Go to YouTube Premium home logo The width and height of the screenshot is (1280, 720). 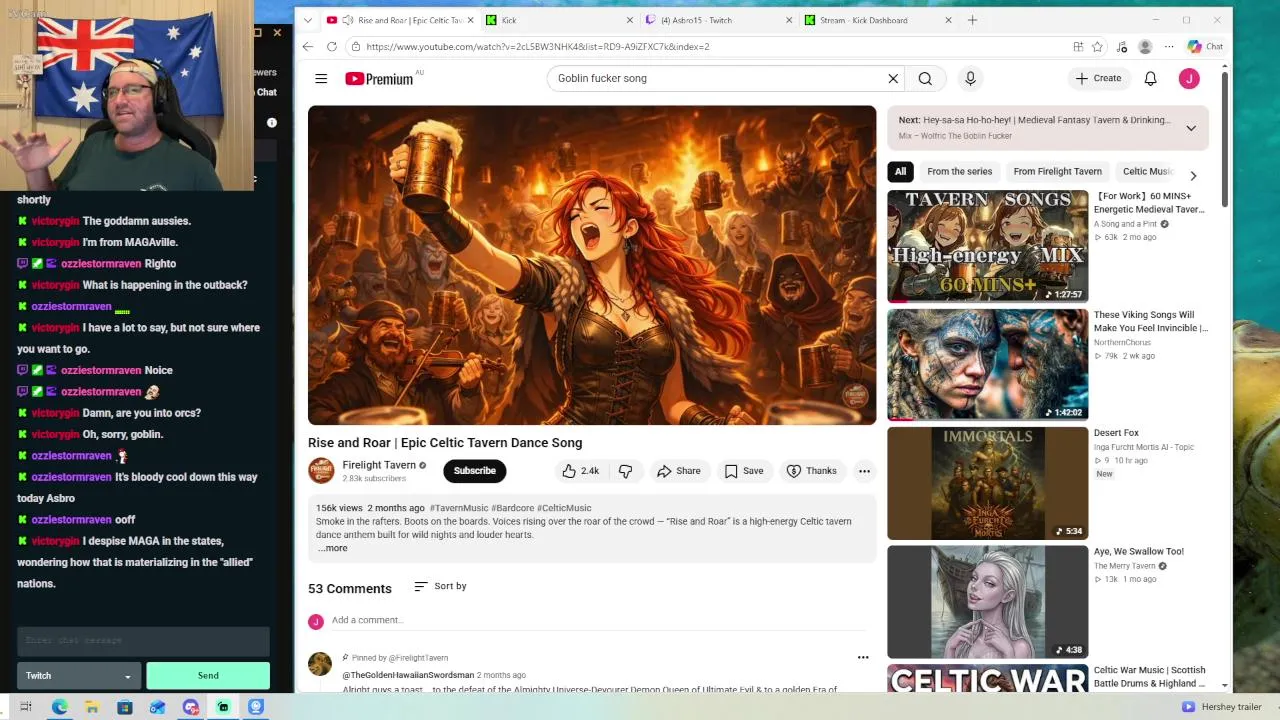[x=379, y=79]
